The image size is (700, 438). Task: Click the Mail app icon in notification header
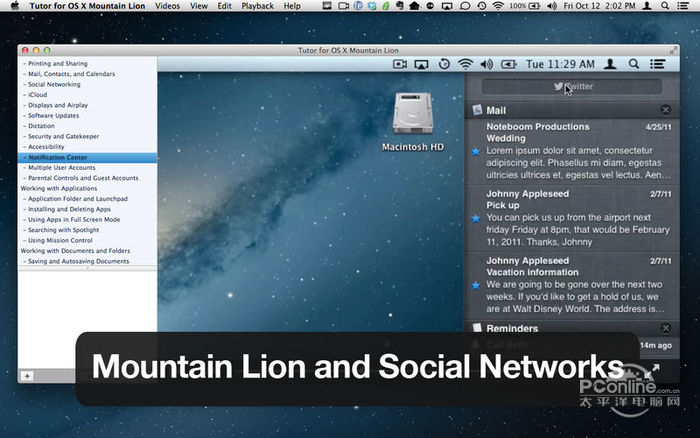tap(477, 110)
